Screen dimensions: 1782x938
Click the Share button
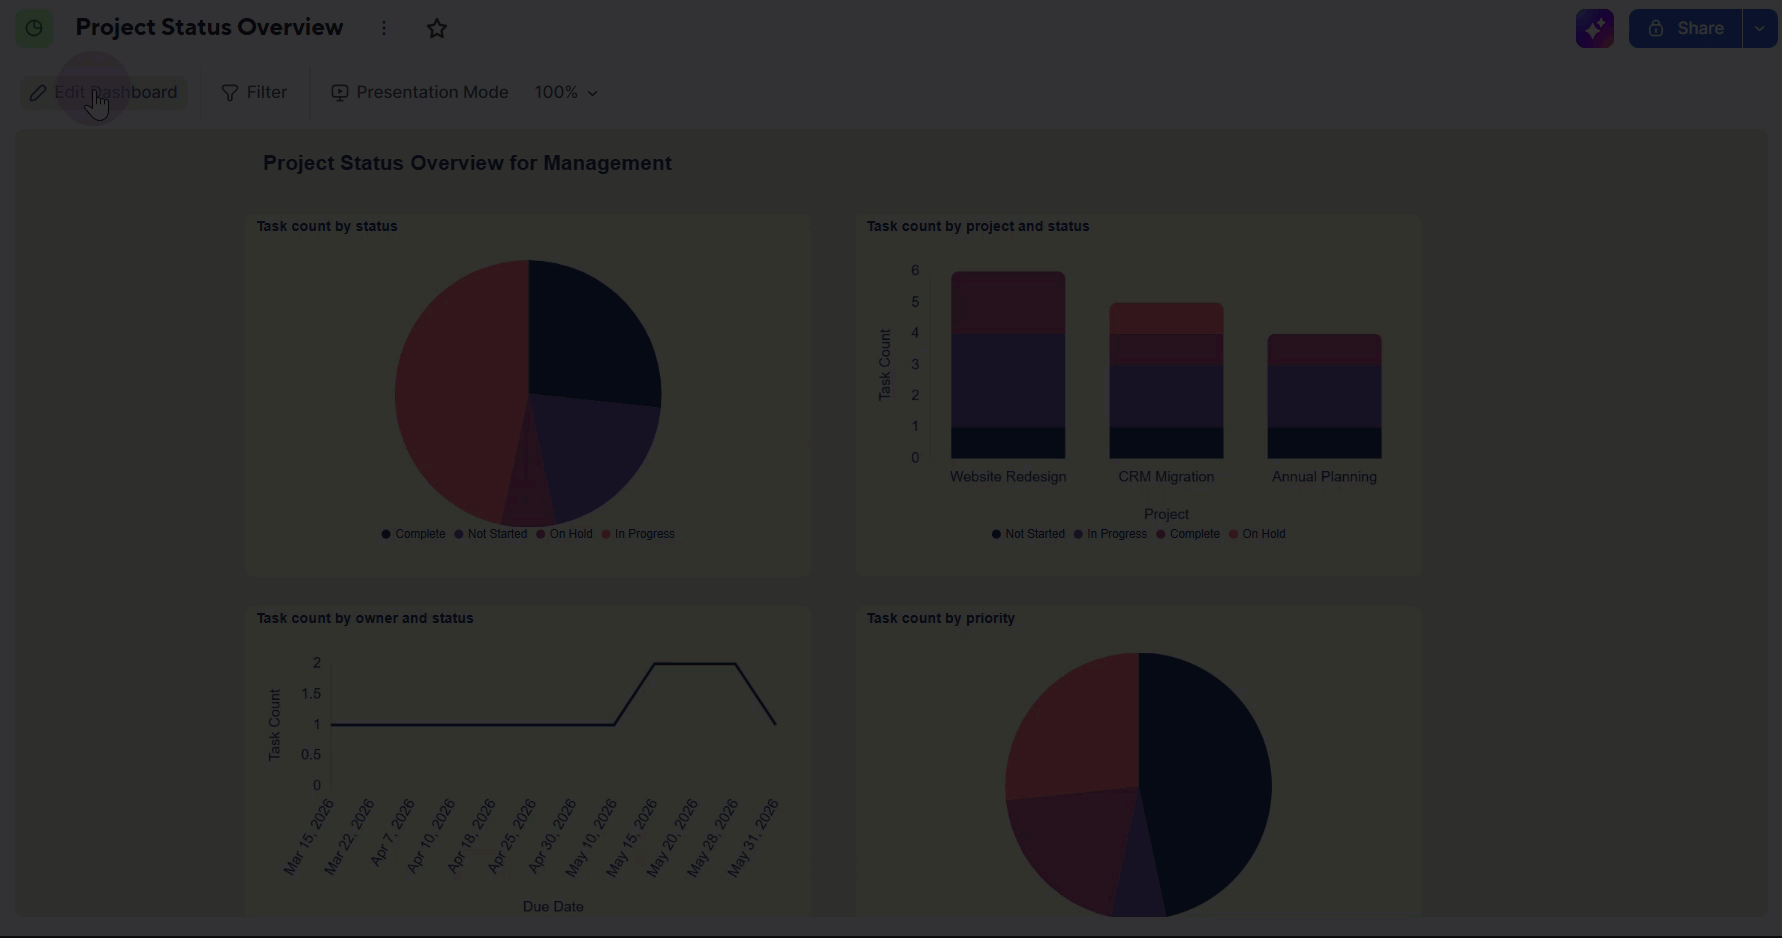coord(1685,28)
